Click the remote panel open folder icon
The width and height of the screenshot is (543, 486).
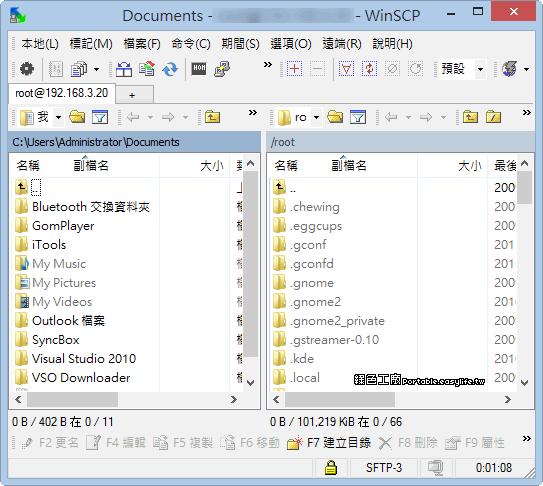tap(335, 117)
